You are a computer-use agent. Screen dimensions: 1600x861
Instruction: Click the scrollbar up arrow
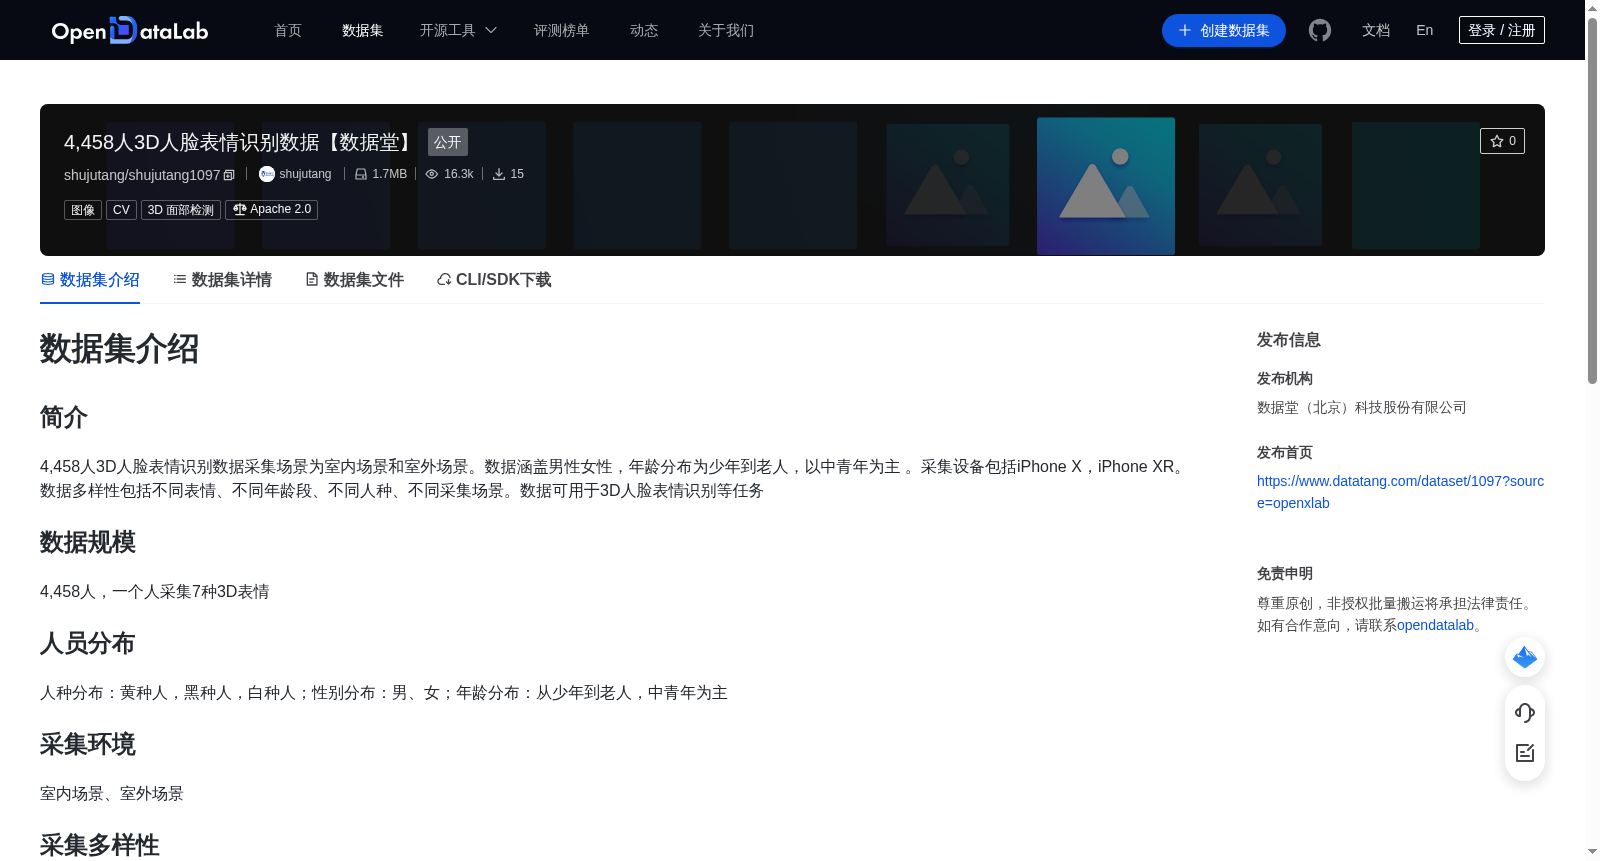tap(1592, 7)
